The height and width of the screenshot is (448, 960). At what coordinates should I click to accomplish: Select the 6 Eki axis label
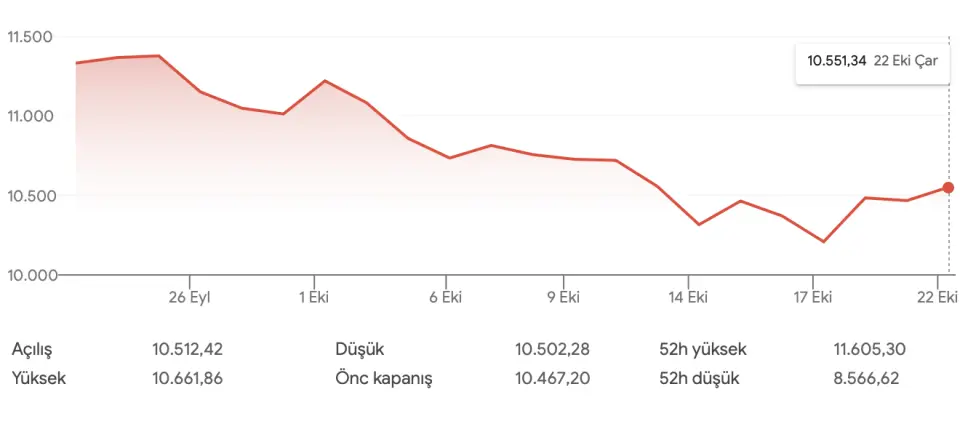pos(446,296)
